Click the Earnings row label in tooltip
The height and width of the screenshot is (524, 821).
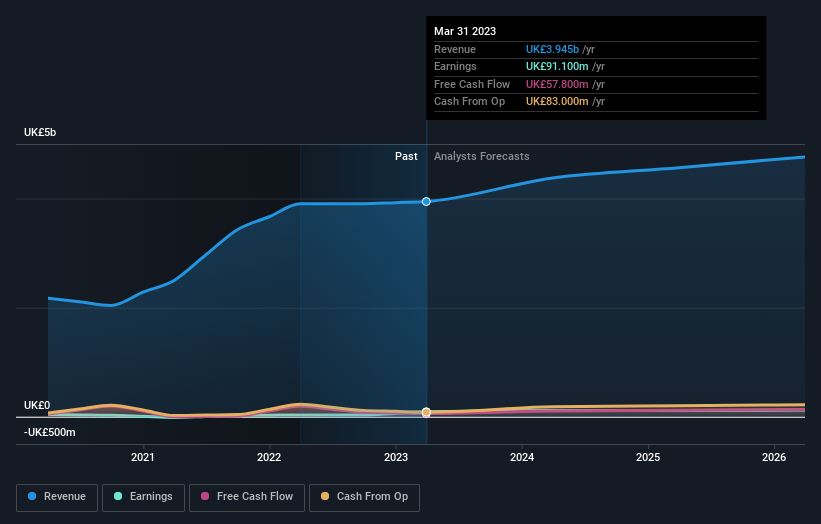click(456, 66)
